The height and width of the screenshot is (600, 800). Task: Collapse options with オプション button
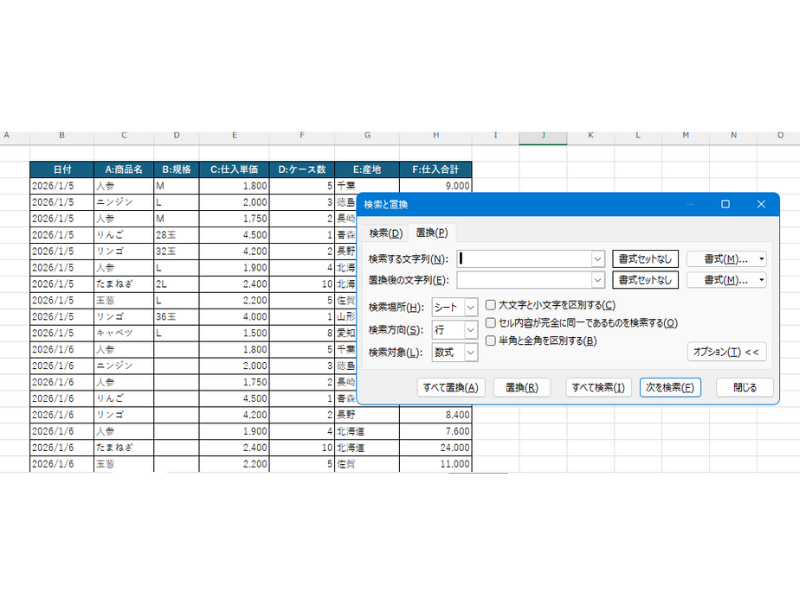click(x=727, y=352)
